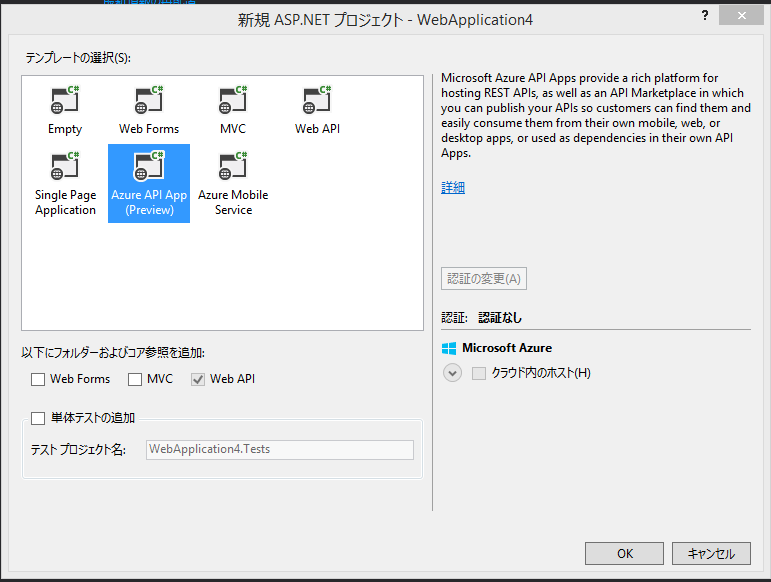Confirm with the OK button
The width and height of the screenshot is (771, 582).
(x=624, y=553)
